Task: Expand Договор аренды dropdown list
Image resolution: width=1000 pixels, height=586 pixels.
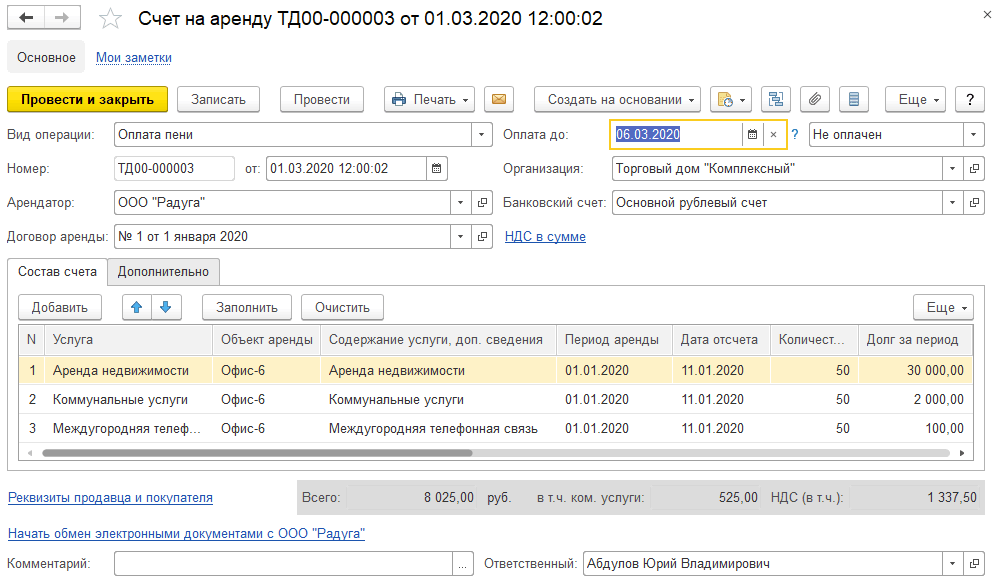Action: [x=460, y=237]
